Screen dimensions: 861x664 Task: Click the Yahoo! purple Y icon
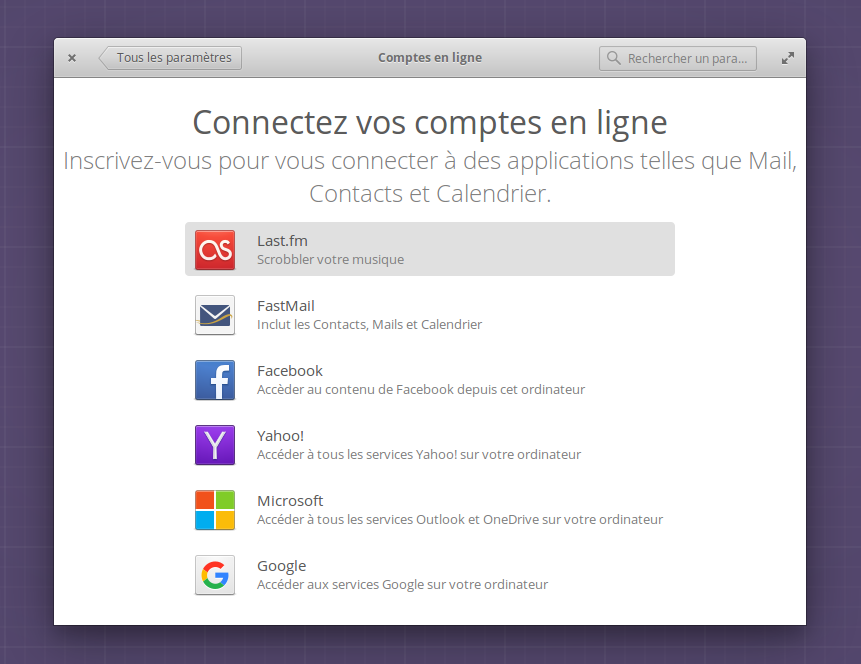pyautogui.click(x=215, y=445)
